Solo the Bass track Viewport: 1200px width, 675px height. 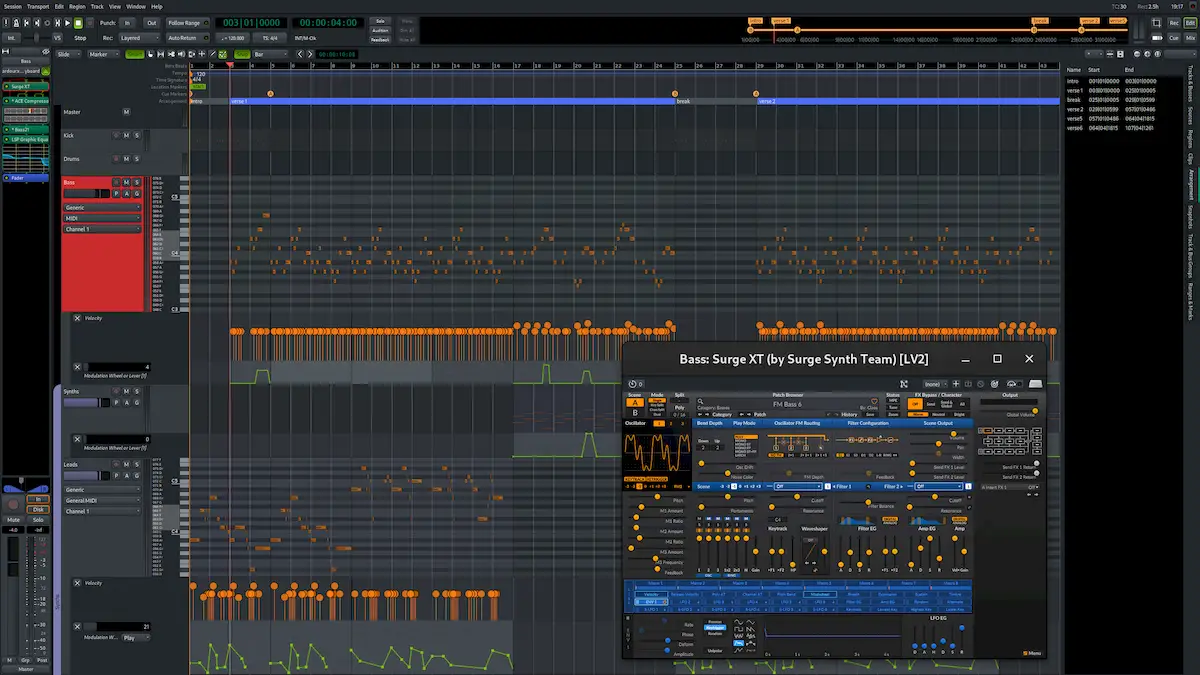tap(135, 183)
